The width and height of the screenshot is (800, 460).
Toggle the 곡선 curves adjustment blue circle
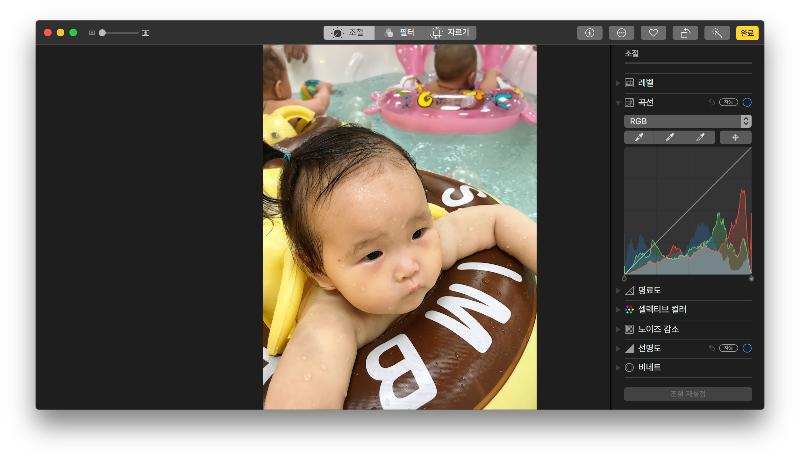click(x=747, y=103)
